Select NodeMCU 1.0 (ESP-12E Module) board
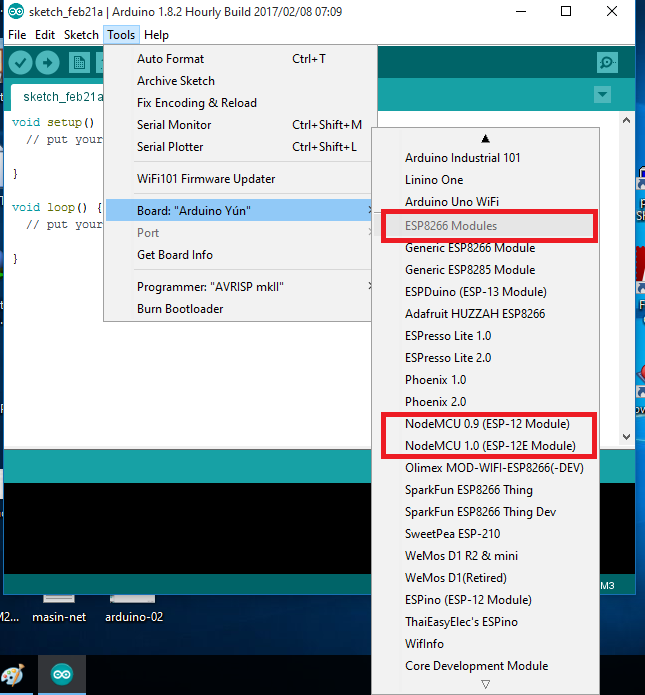 pyautogui.click(x=485, y=446)
